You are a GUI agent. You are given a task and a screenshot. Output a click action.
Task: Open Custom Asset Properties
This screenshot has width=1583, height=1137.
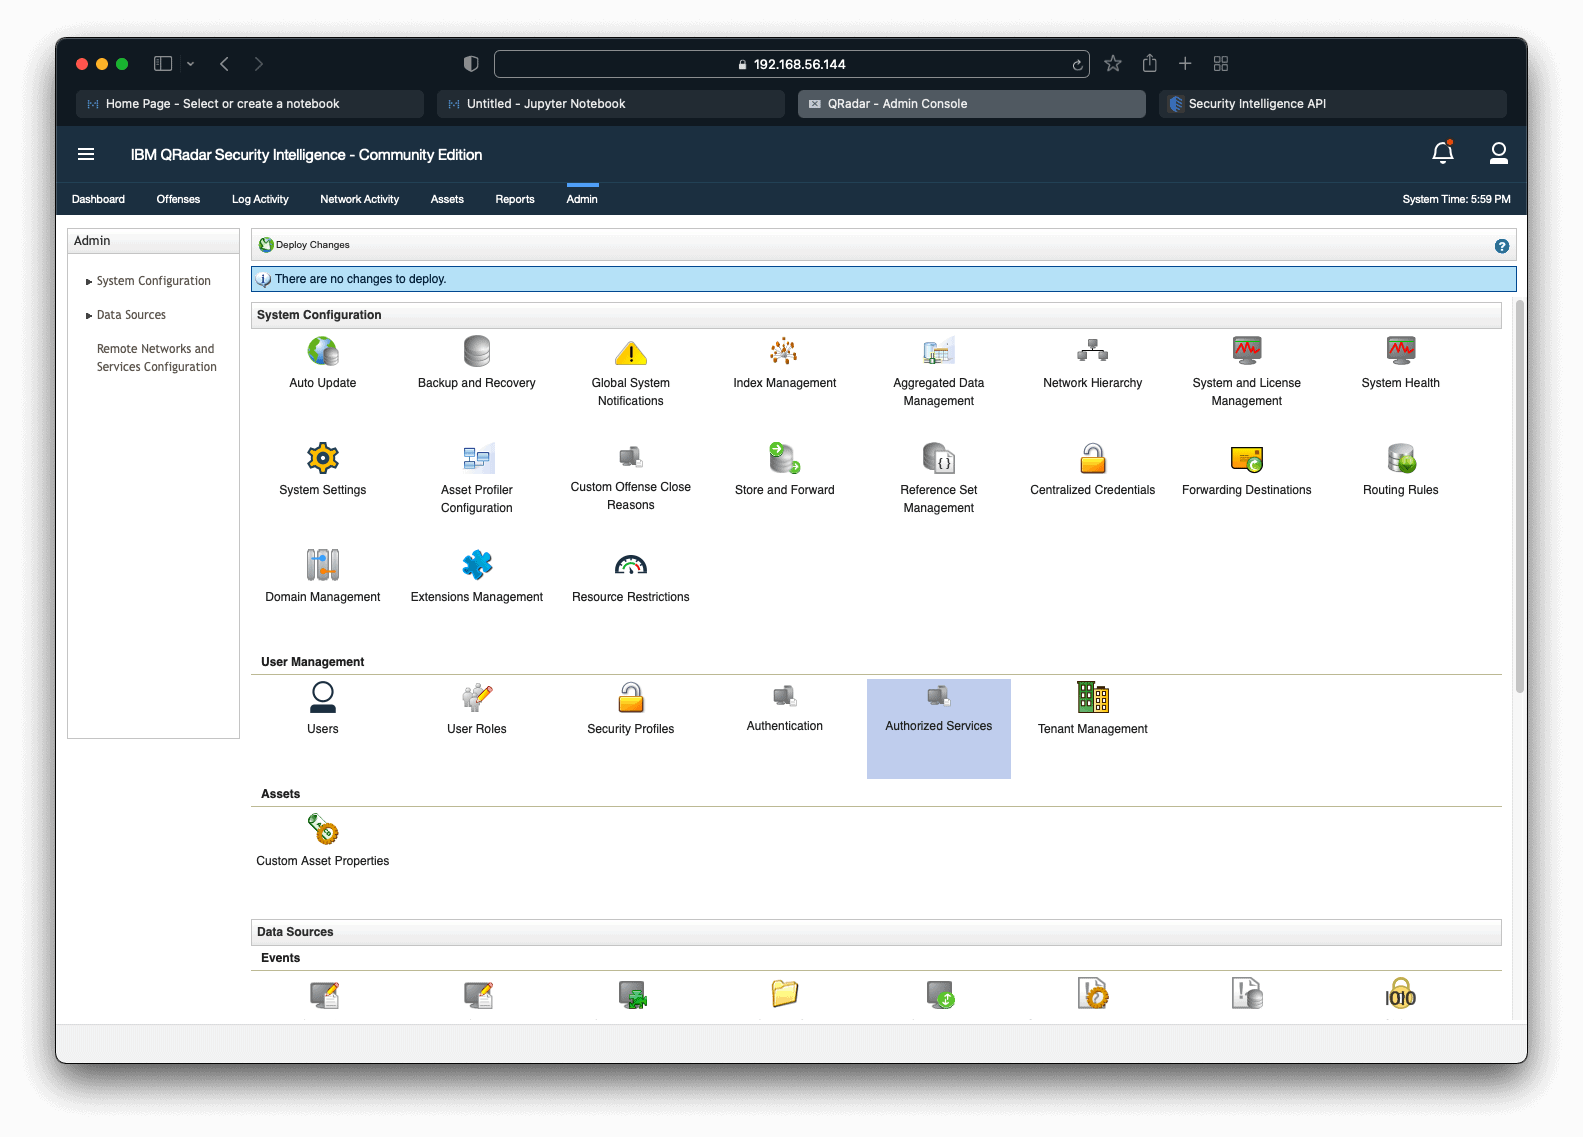[322, 830]
